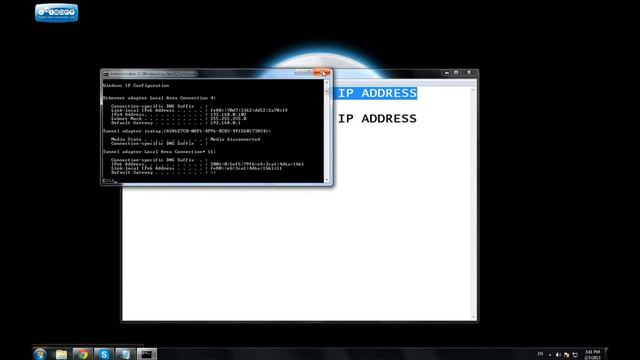
Task: Click the 'Windows IP Configuration' heading
Action: 136,86
